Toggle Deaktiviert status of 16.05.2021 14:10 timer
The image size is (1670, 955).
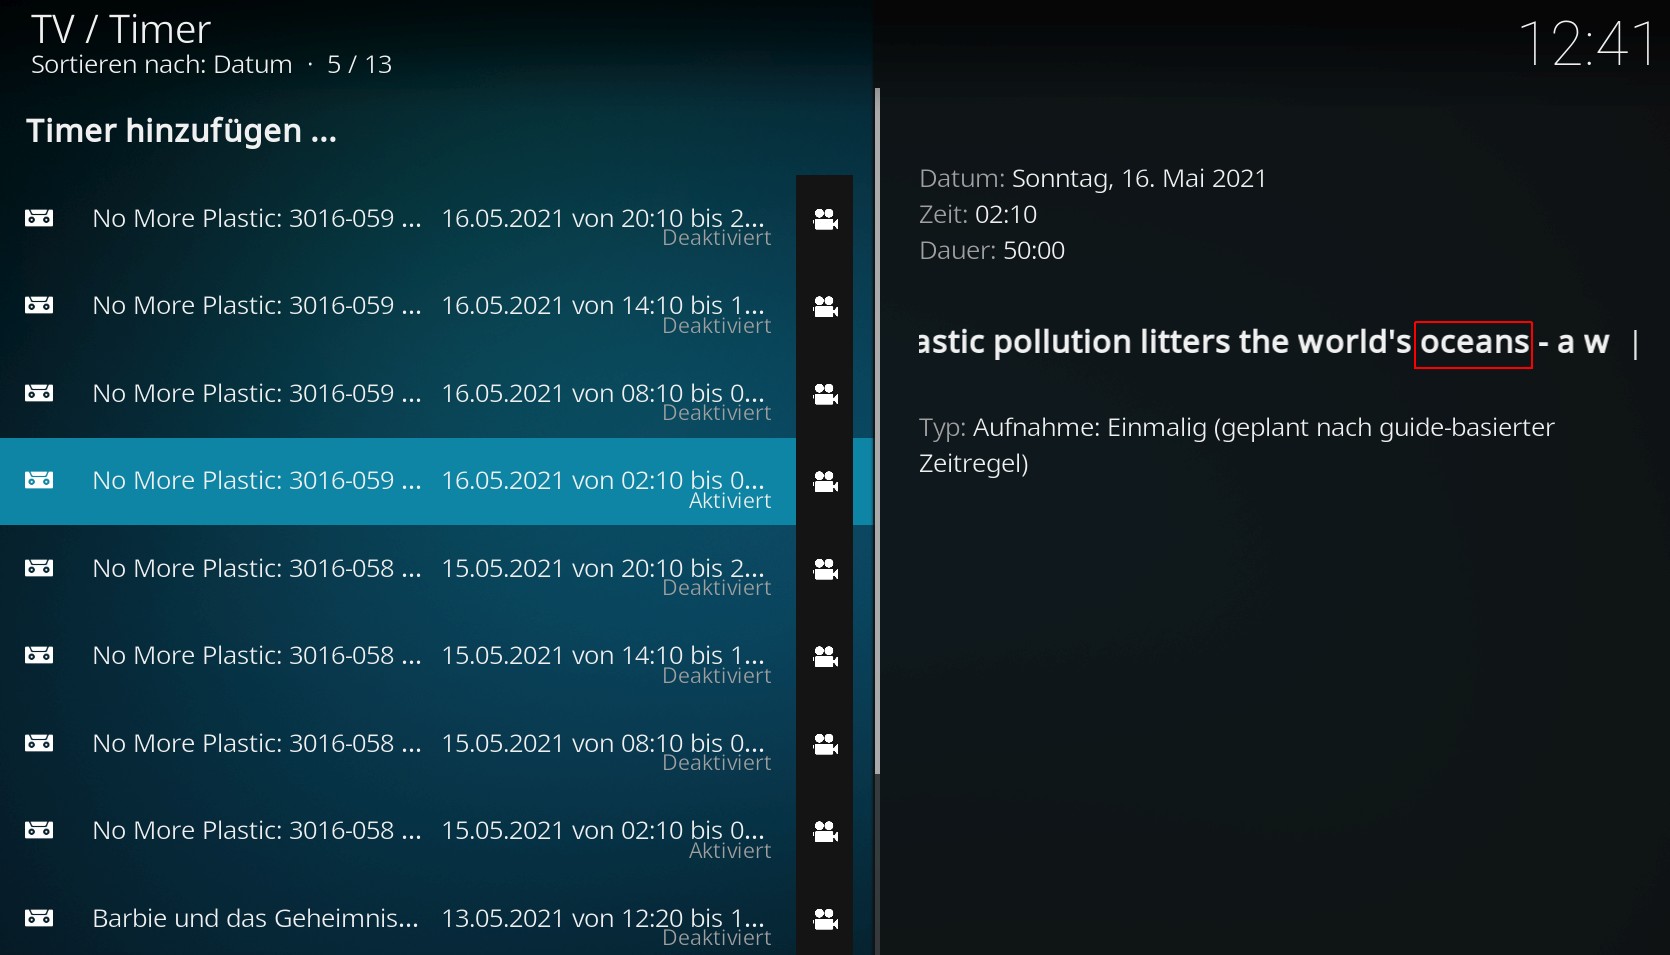(x=716, y=326)
